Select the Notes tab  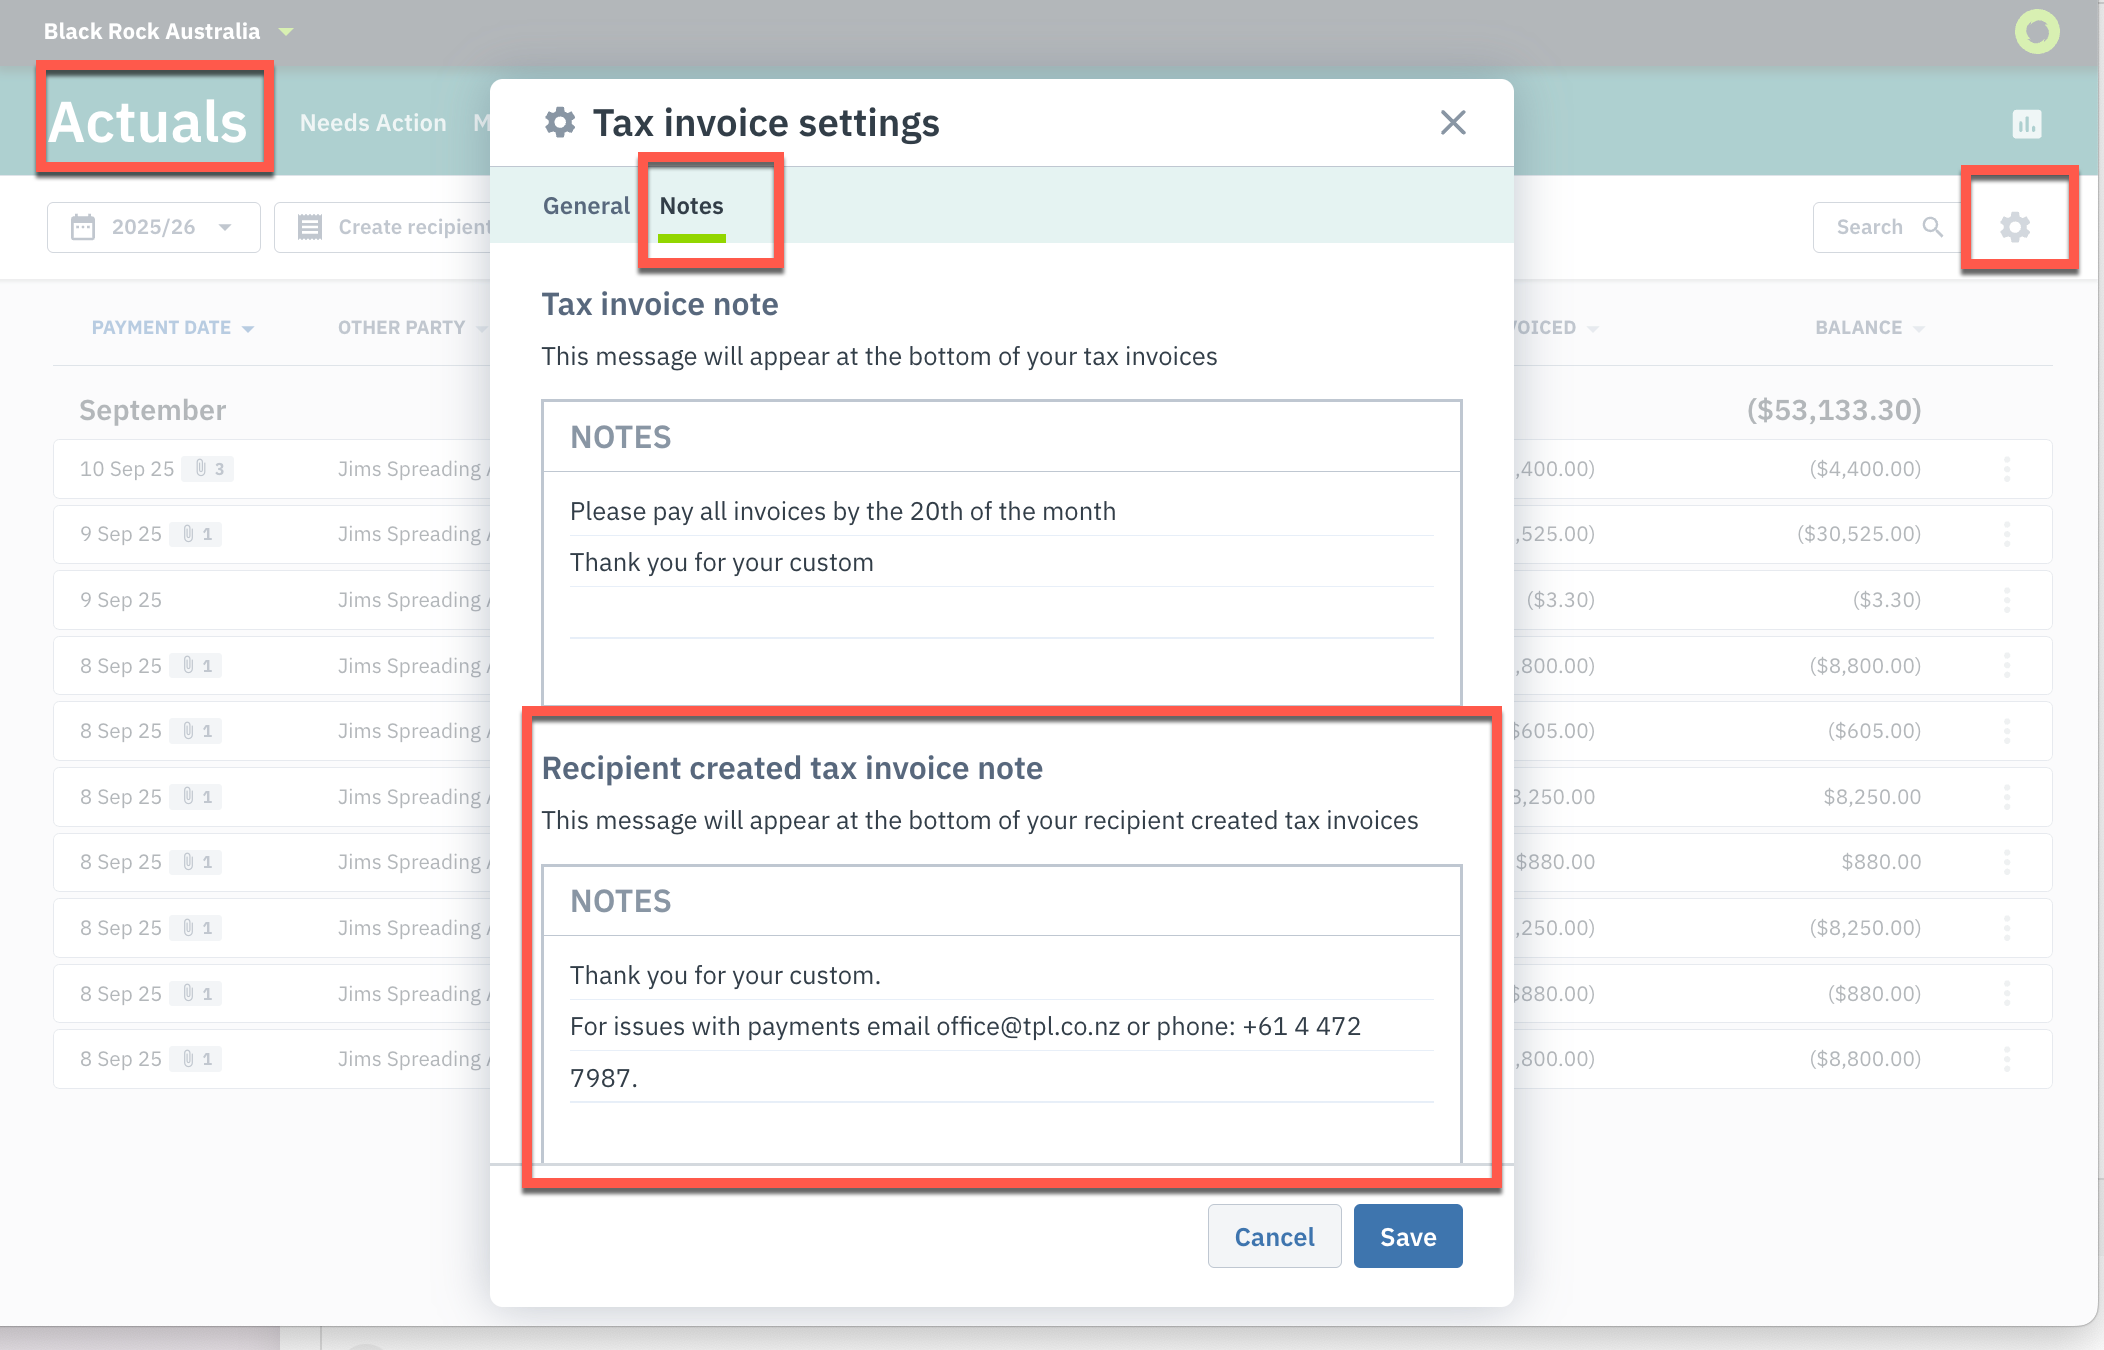click(x=691, y=206)
